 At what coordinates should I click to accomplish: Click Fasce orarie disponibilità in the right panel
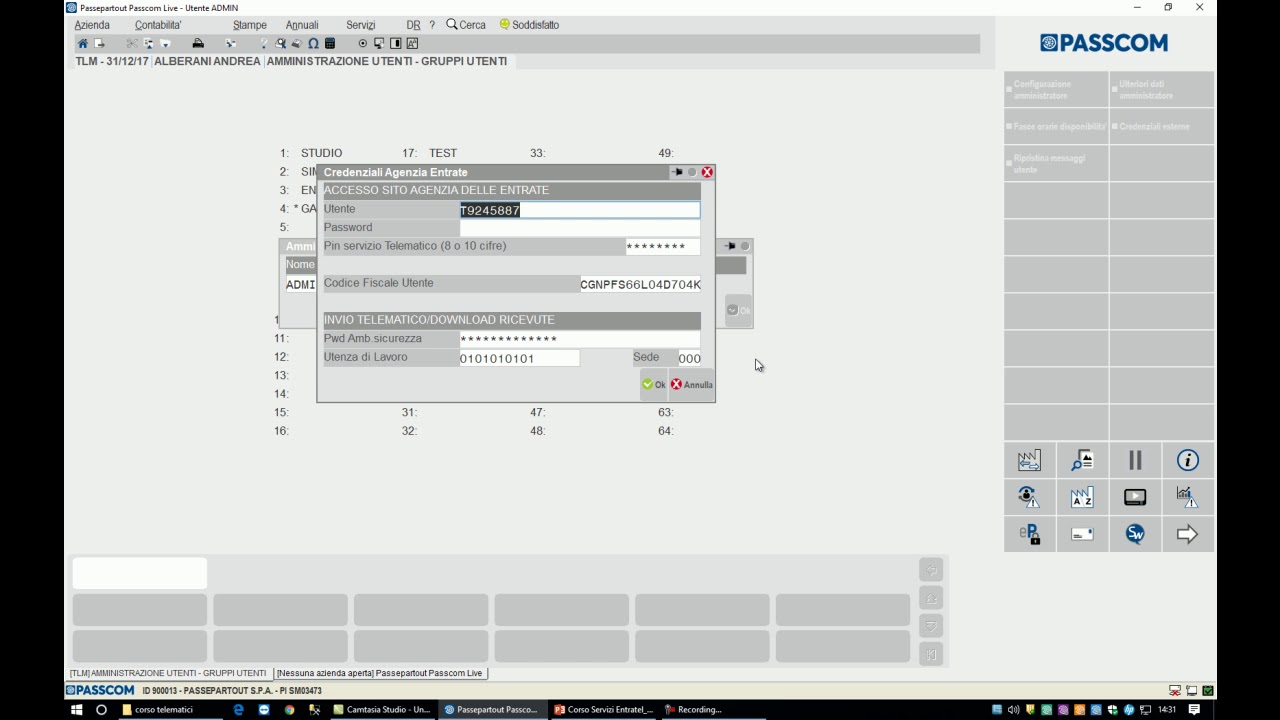point(1056,127)
